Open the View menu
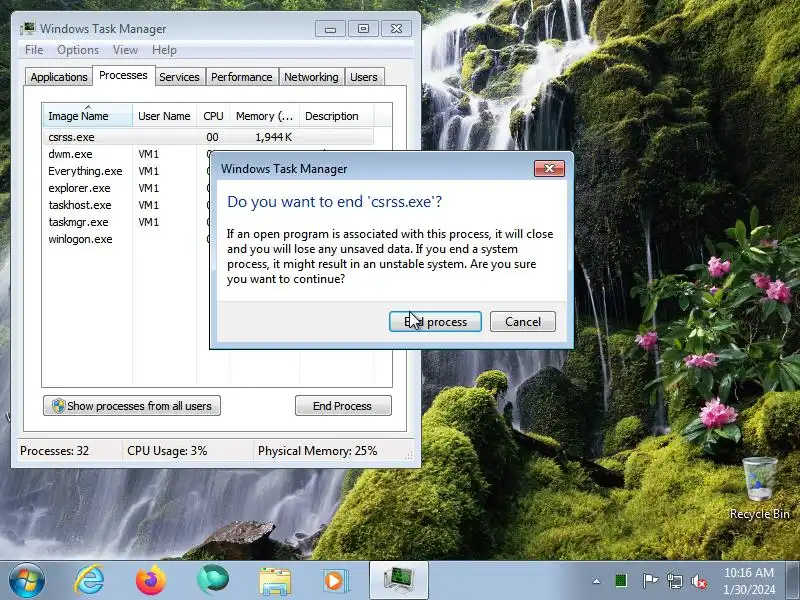 click(x=125, y=50)
